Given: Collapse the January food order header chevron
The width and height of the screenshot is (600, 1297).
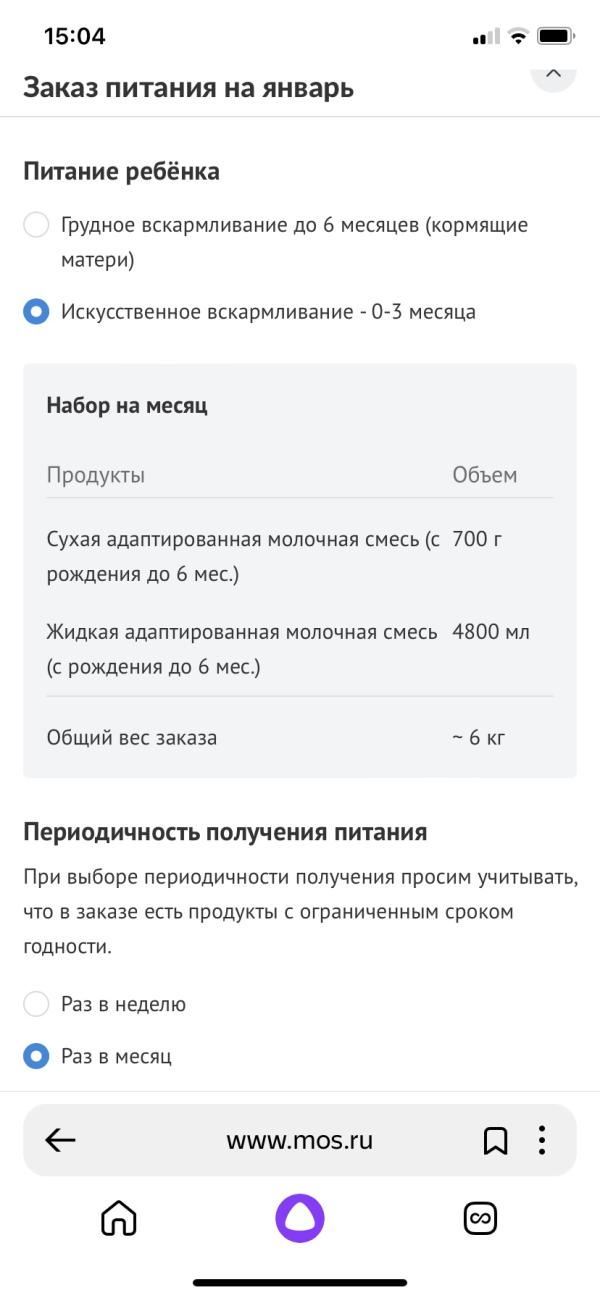Looking at the screenshot, I should coord(554,75).
